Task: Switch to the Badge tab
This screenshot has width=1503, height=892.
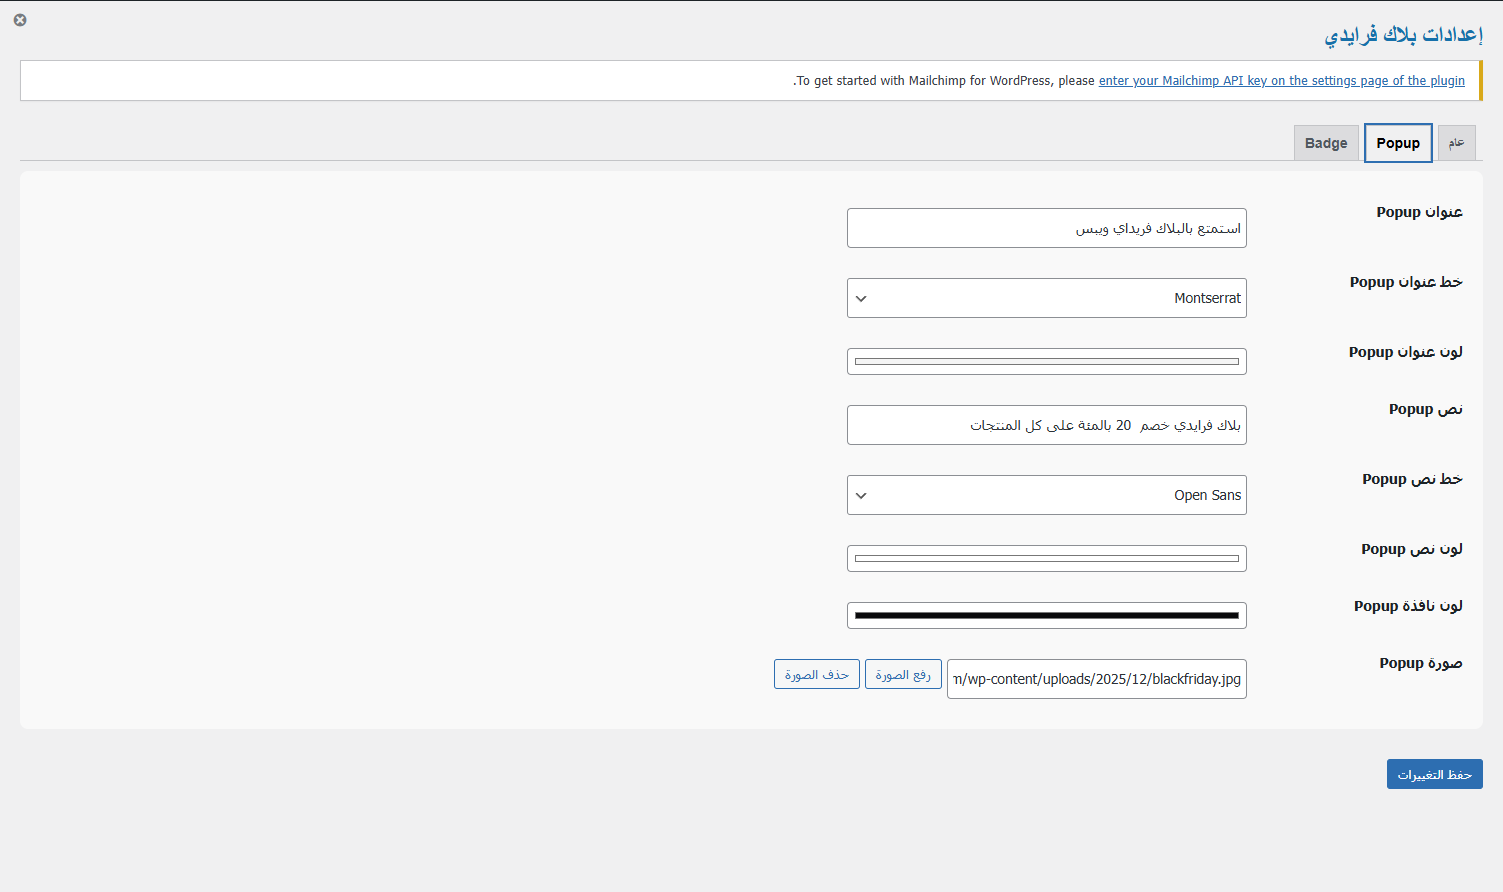Action: 1326,143
